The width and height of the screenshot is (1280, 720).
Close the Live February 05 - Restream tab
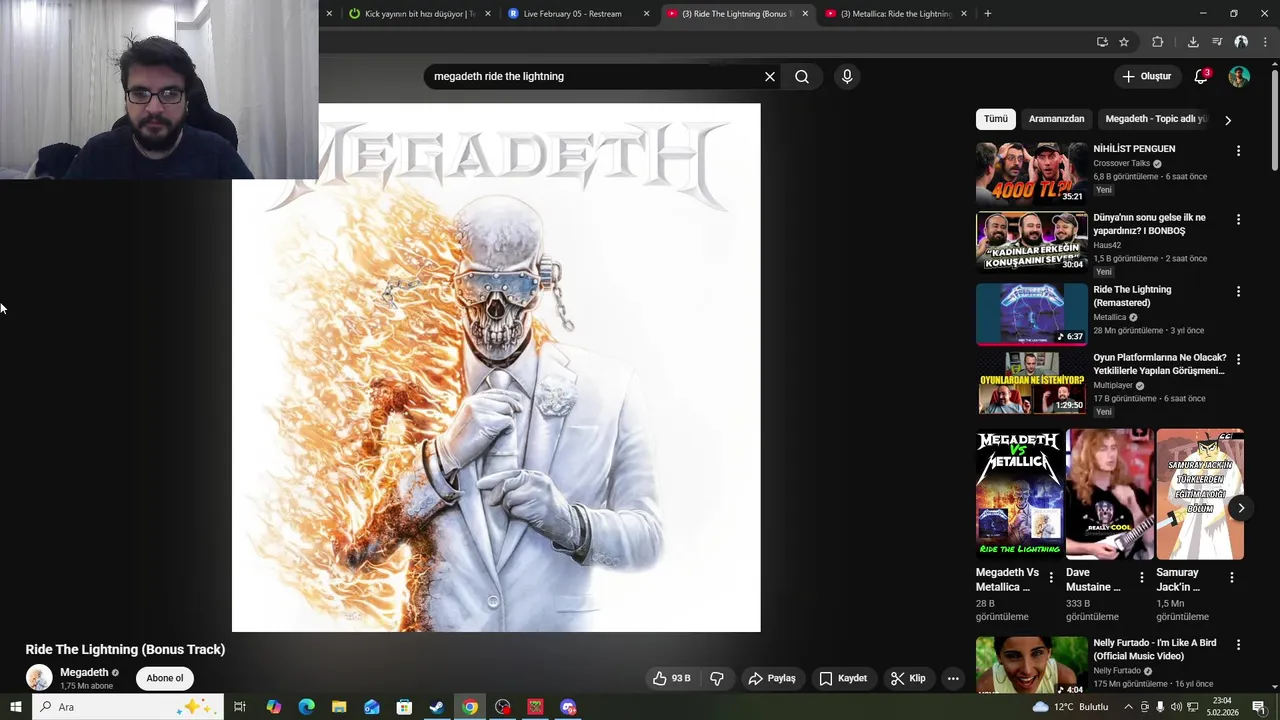[646, 14]
